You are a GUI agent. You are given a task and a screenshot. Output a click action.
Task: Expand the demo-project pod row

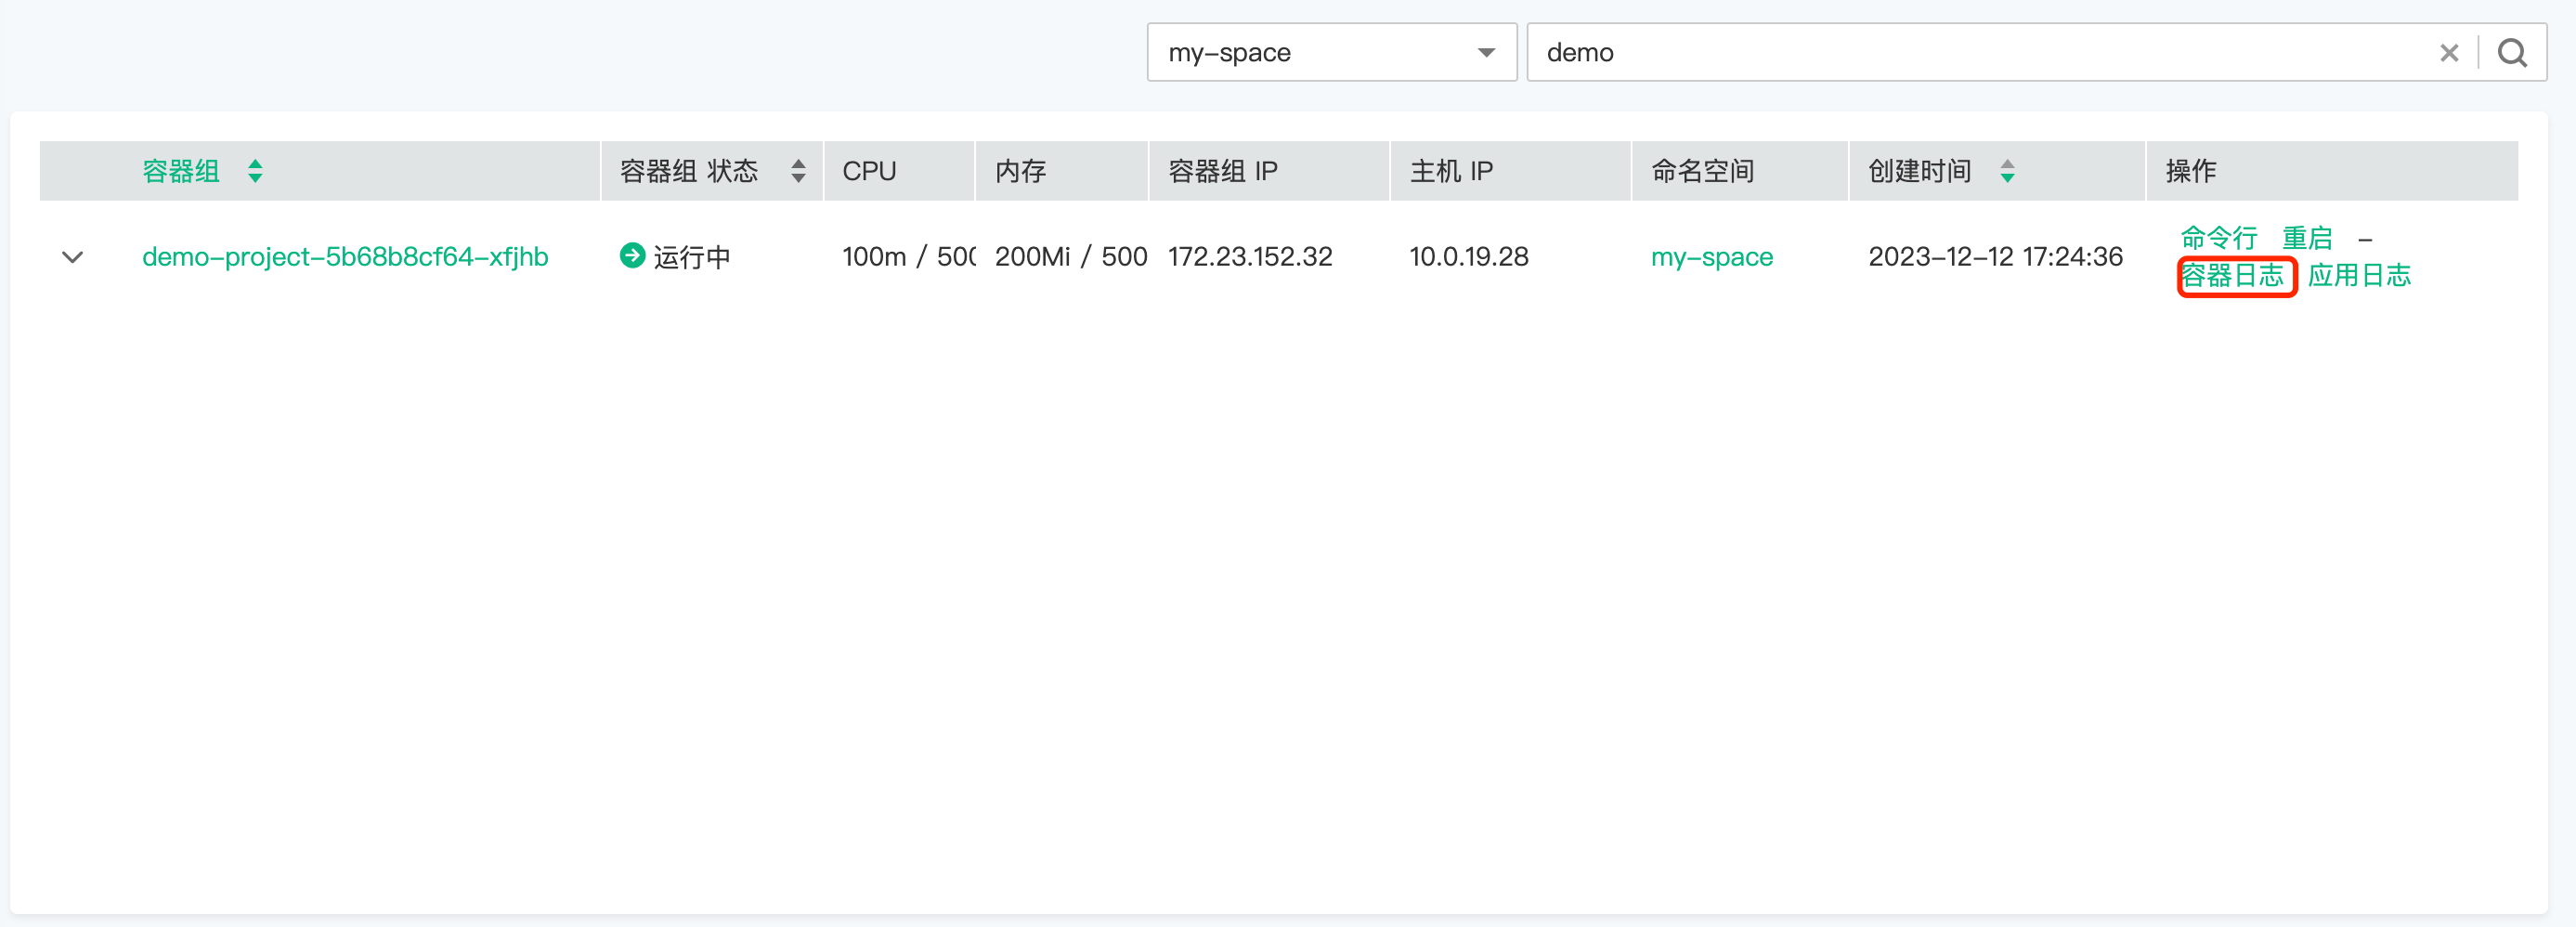pyautogui.click(x=72, y=257)
